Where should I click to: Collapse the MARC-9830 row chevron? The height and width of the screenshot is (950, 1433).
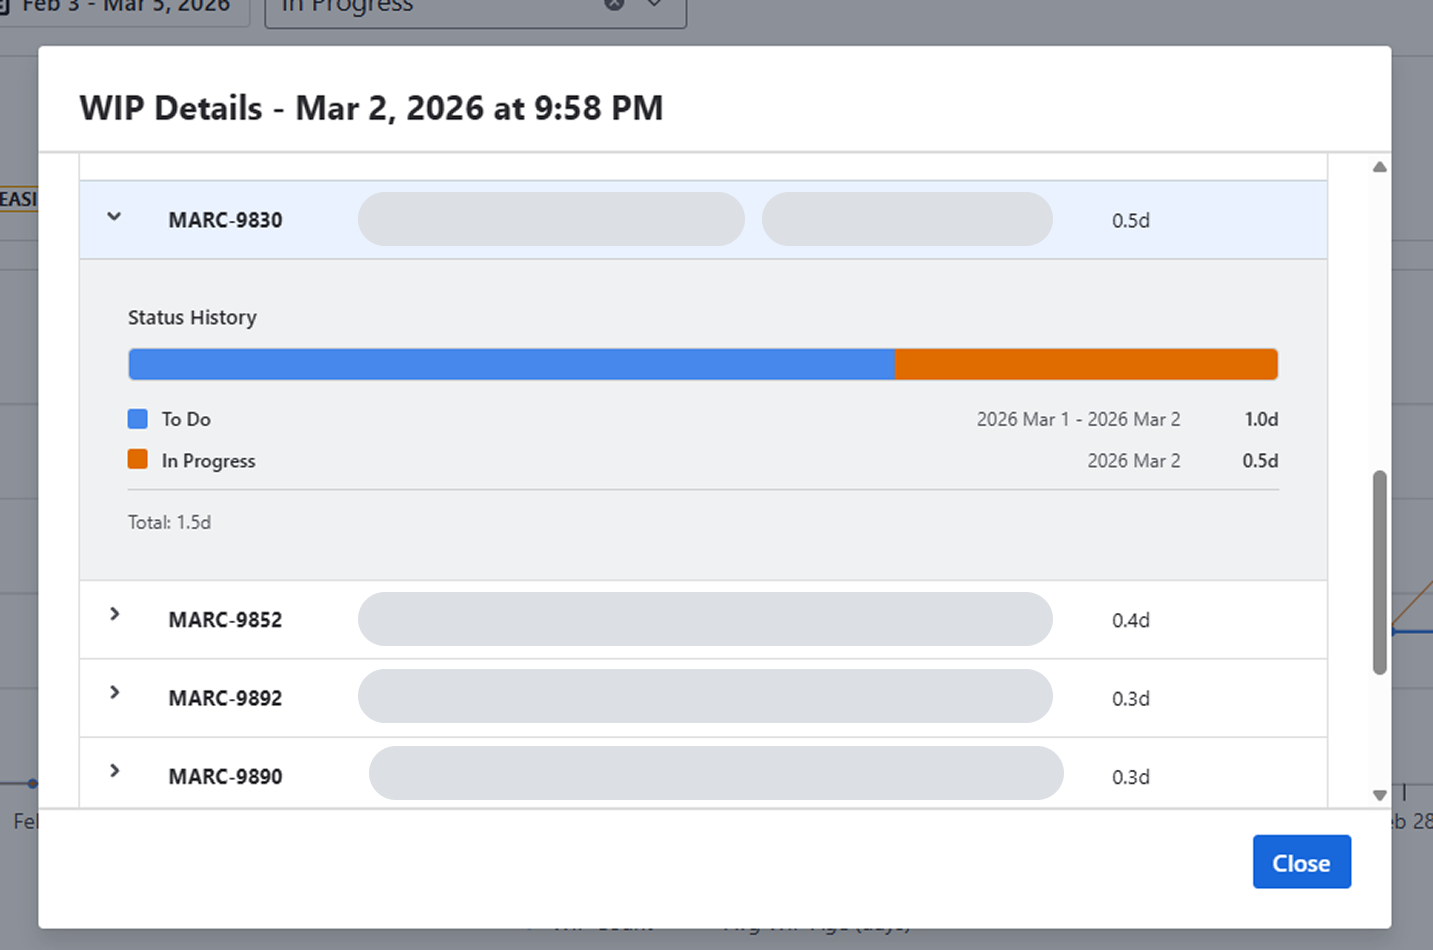(114, 217)
